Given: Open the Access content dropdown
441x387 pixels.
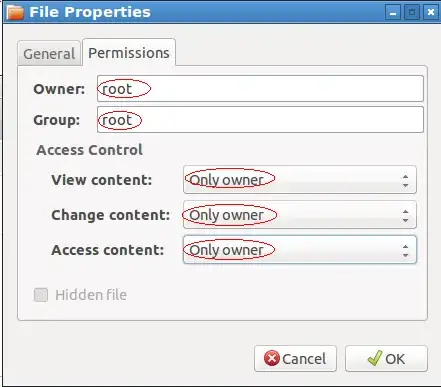Looking at the screenshot, I should click(300, 250).
